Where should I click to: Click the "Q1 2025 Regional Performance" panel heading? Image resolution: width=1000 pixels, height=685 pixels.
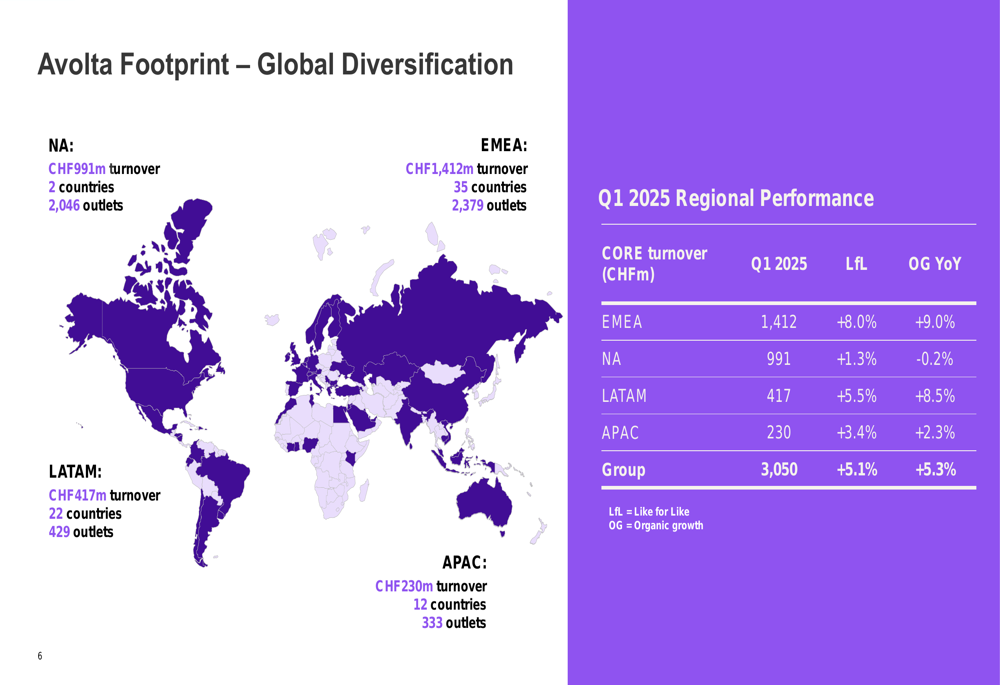(x=736, y=198)
